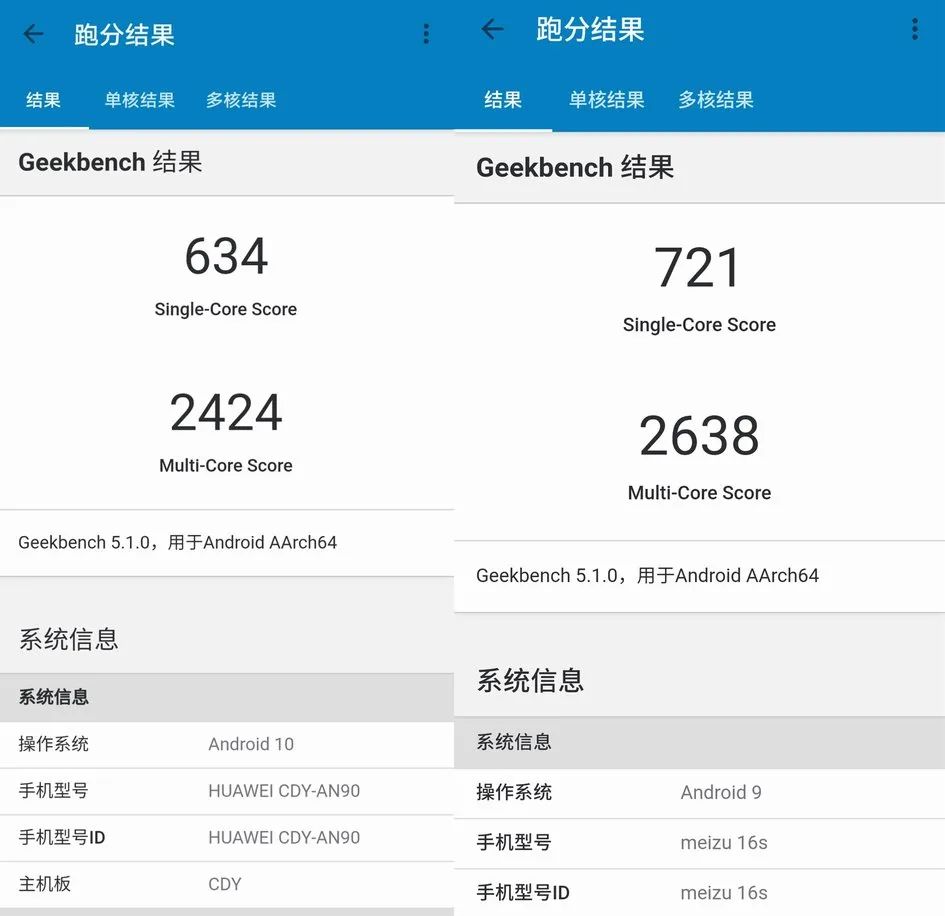Select the 结果 tab on the left screen

[43, 100]
